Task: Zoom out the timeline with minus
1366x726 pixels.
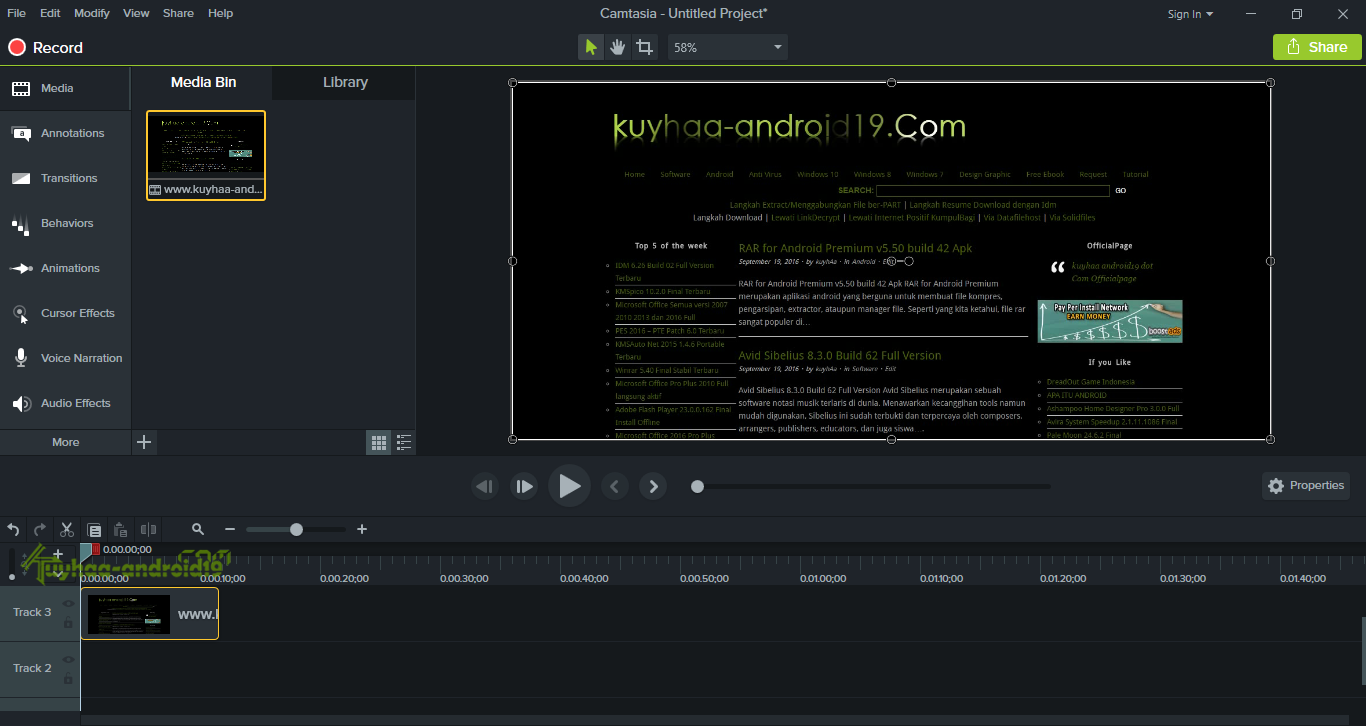Action: coord(230,530)
